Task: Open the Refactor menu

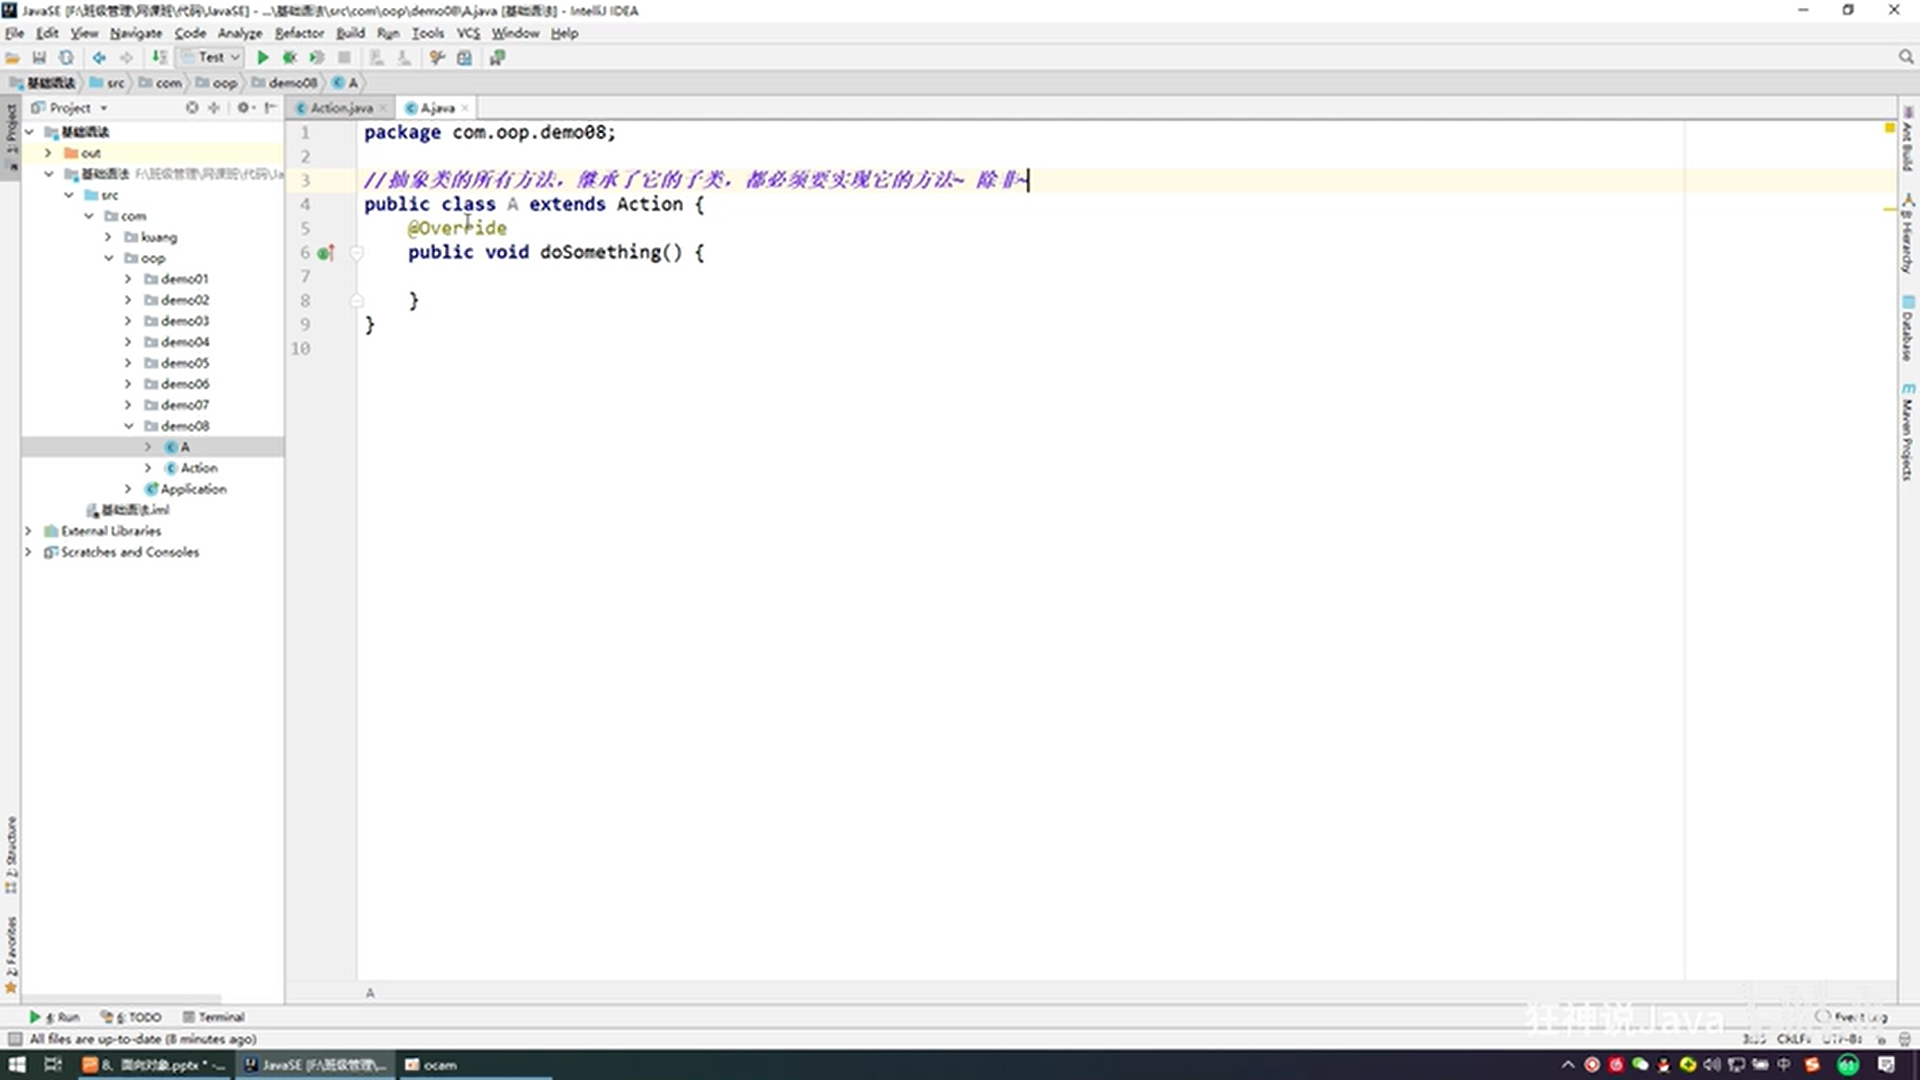Action: click(x=299, y=33)
